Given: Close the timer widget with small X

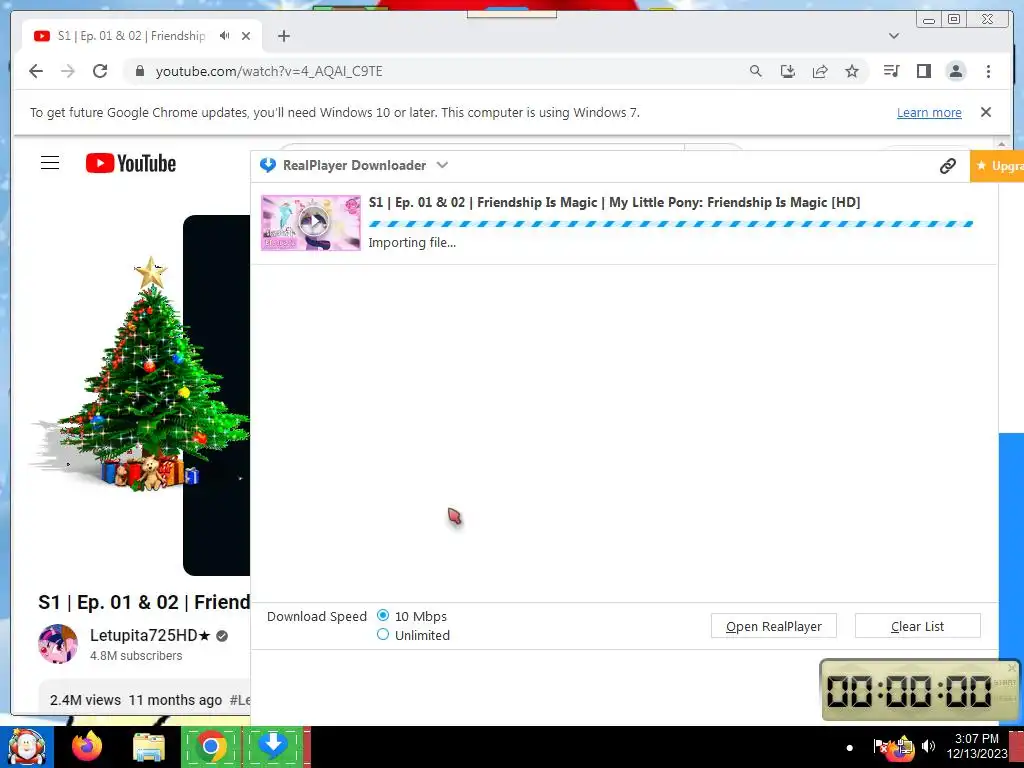Looking at the screenshot, I should pos(1012,667).
